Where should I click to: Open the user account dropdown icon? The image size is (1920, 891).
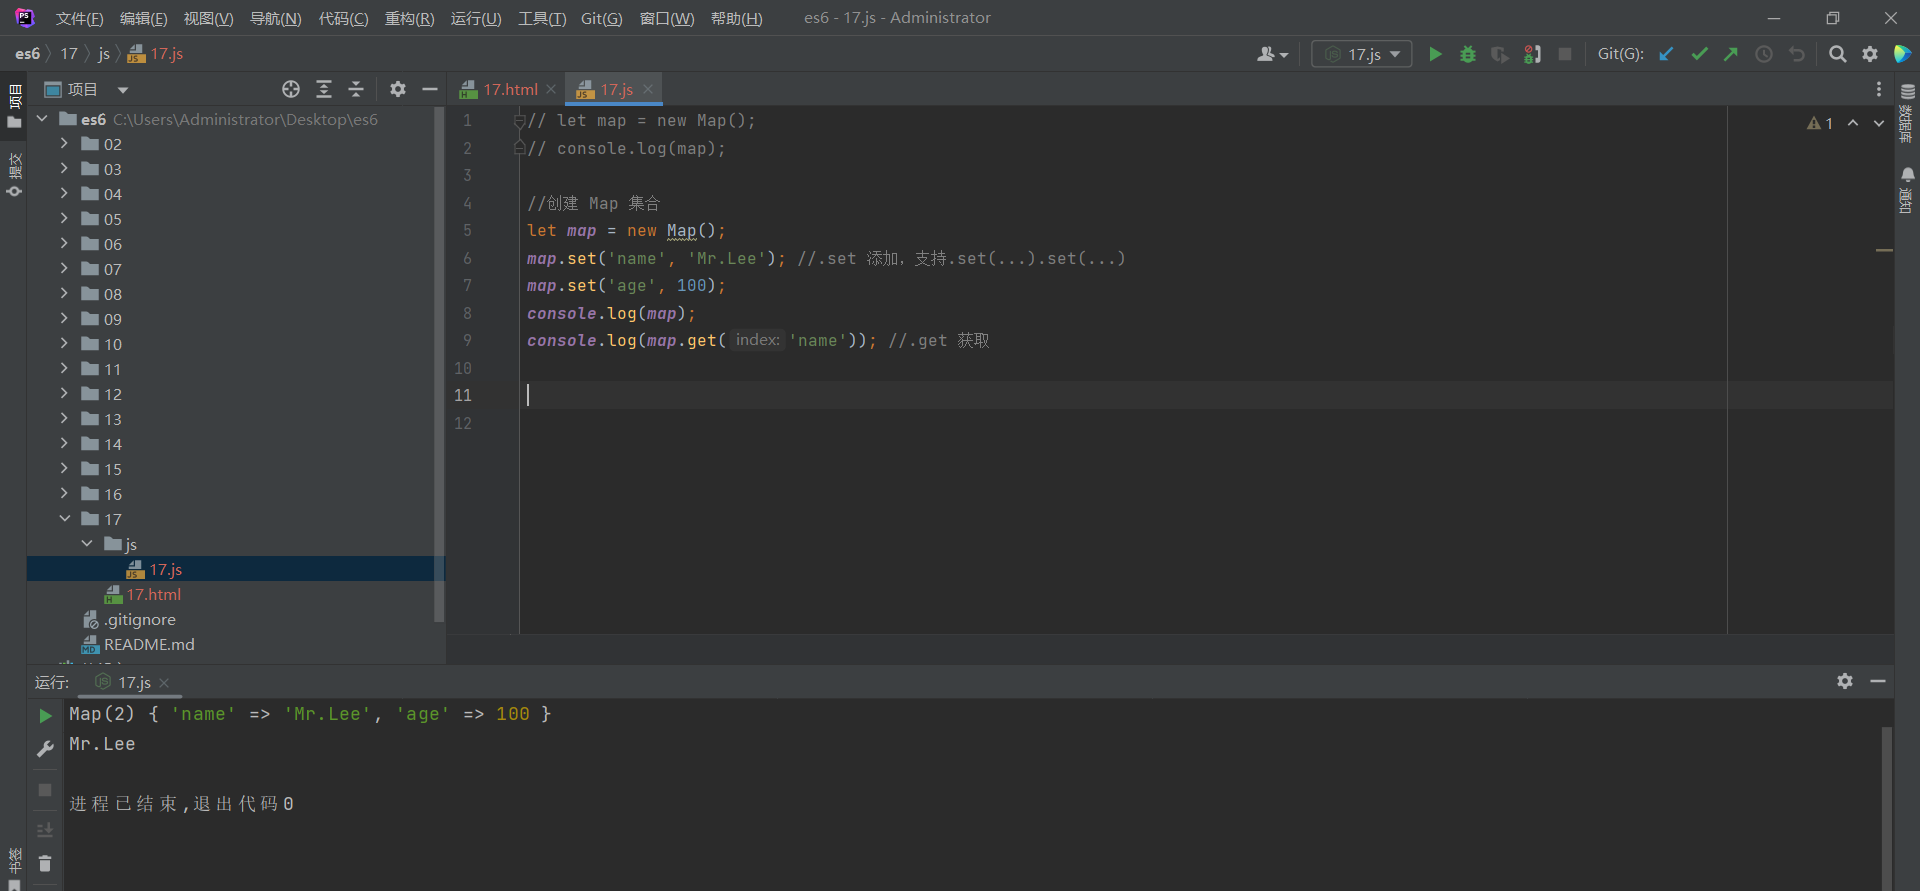1272,54
